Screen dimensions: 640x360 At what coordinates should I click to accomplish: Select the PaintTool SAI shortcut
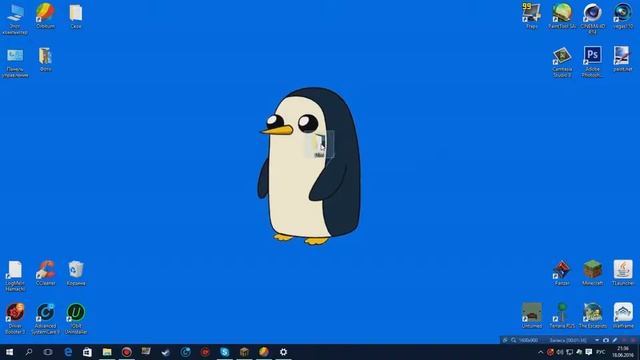click(x=562, y=16)
